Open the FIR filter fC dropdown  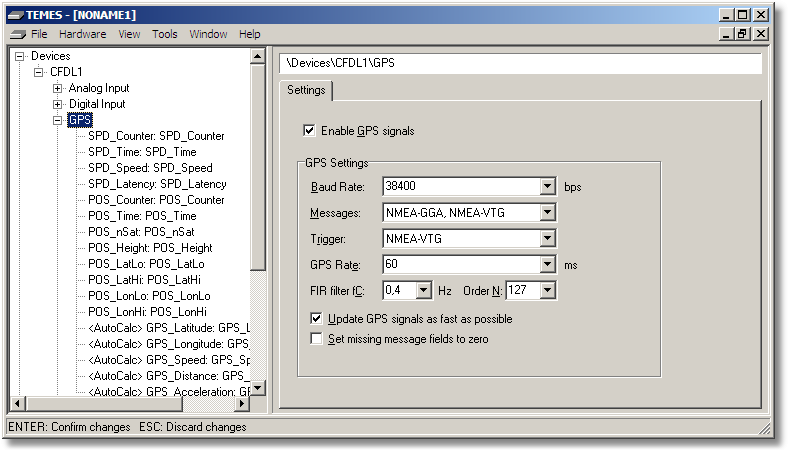tap(424, 290)
